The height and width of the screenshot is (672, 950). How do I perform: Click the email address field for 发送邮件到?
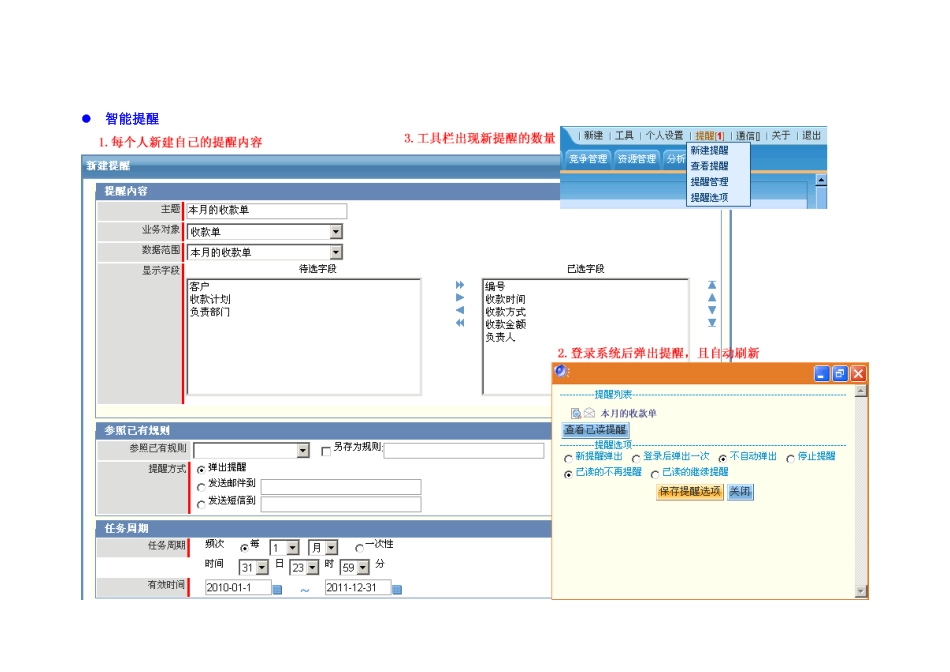pos(341,487)
